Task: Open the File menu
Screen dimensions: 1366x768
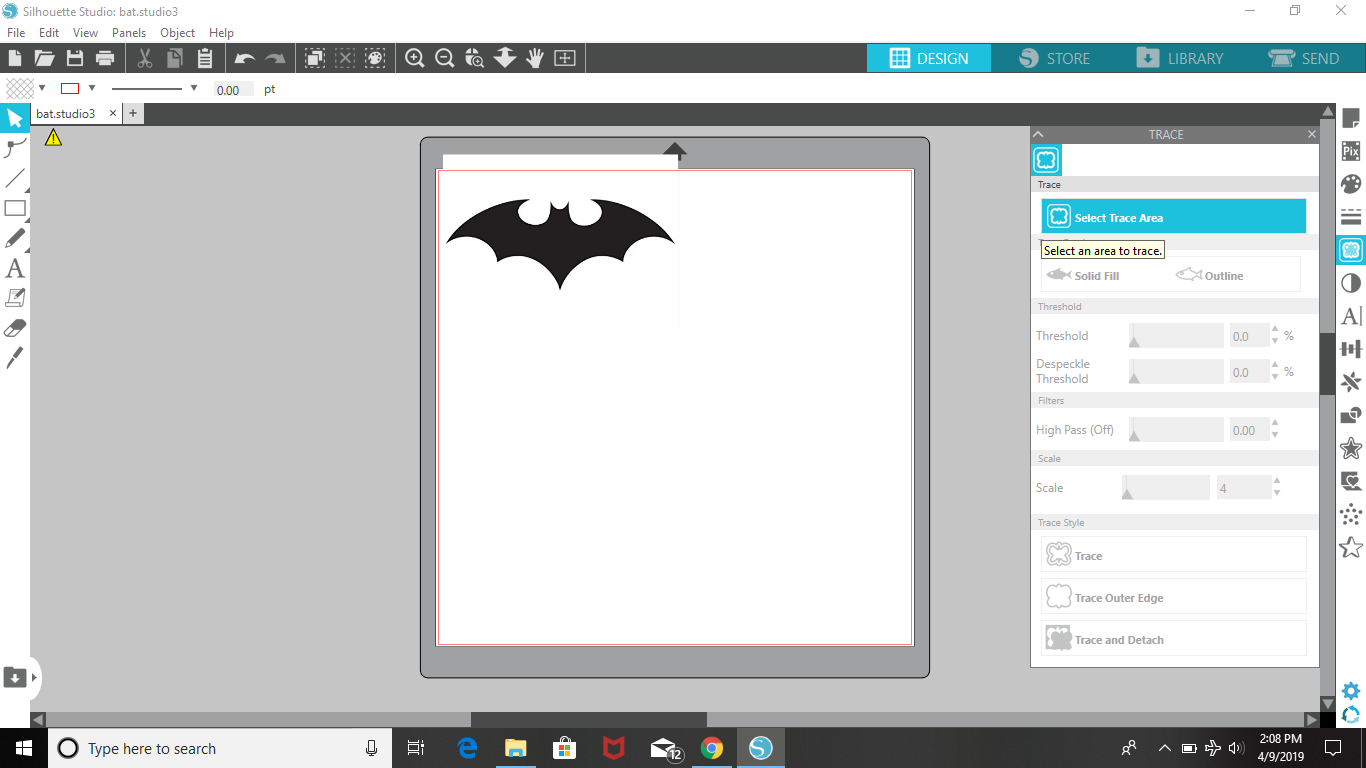Action: 16,33
